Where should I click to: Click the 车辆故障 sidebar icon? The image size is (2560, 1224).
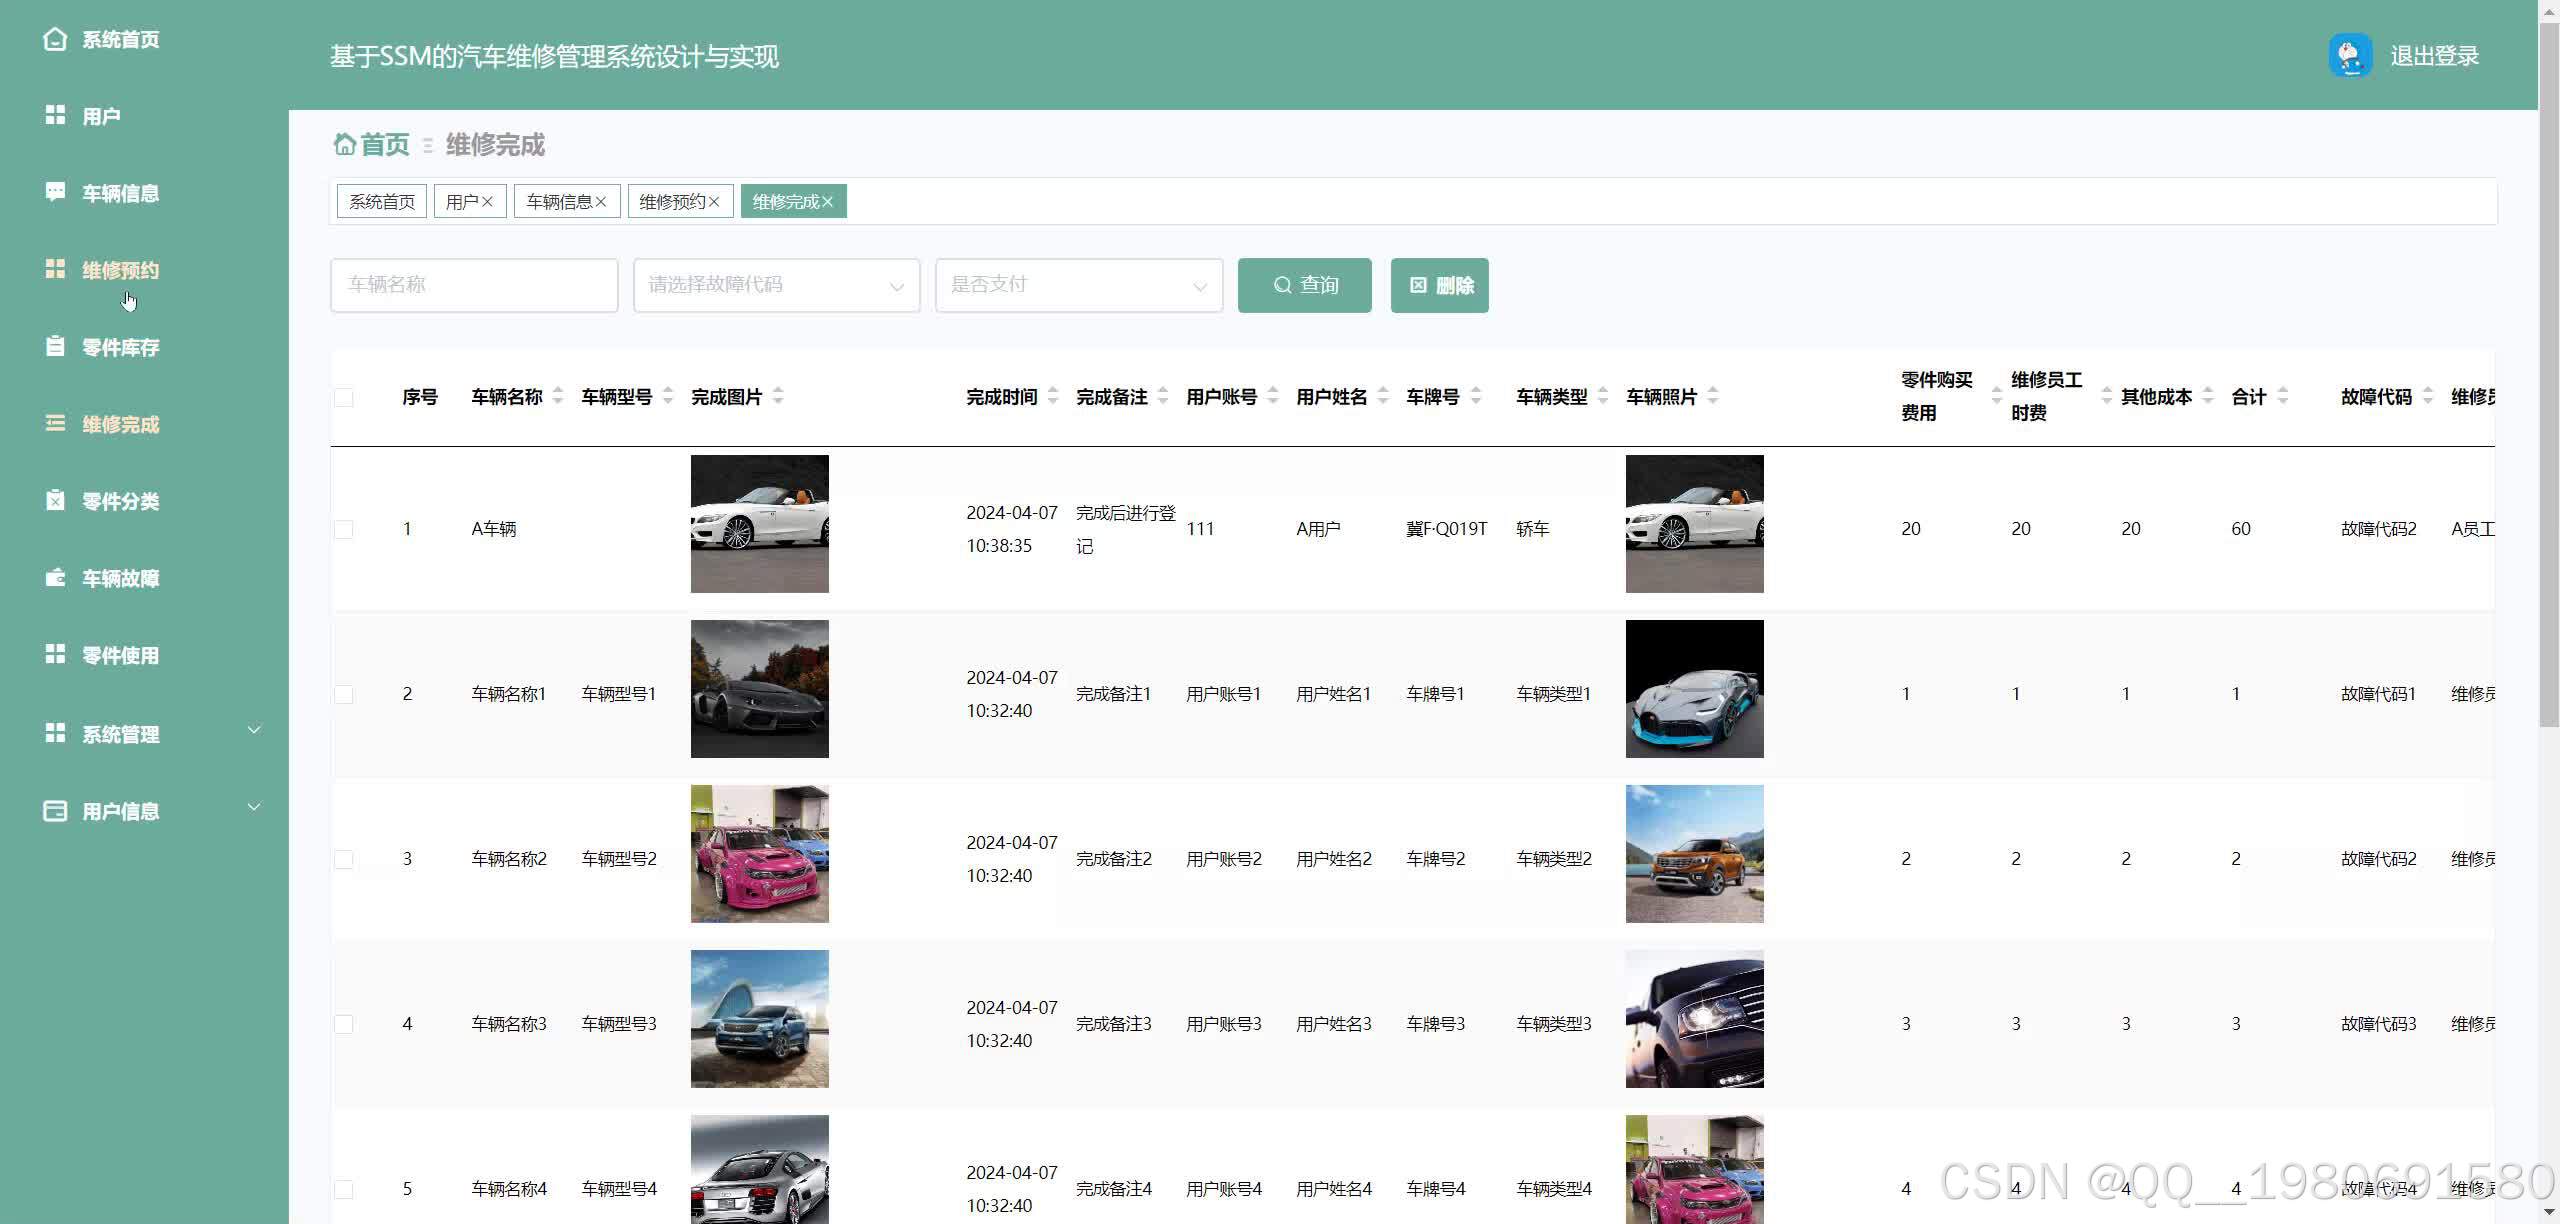55,578
